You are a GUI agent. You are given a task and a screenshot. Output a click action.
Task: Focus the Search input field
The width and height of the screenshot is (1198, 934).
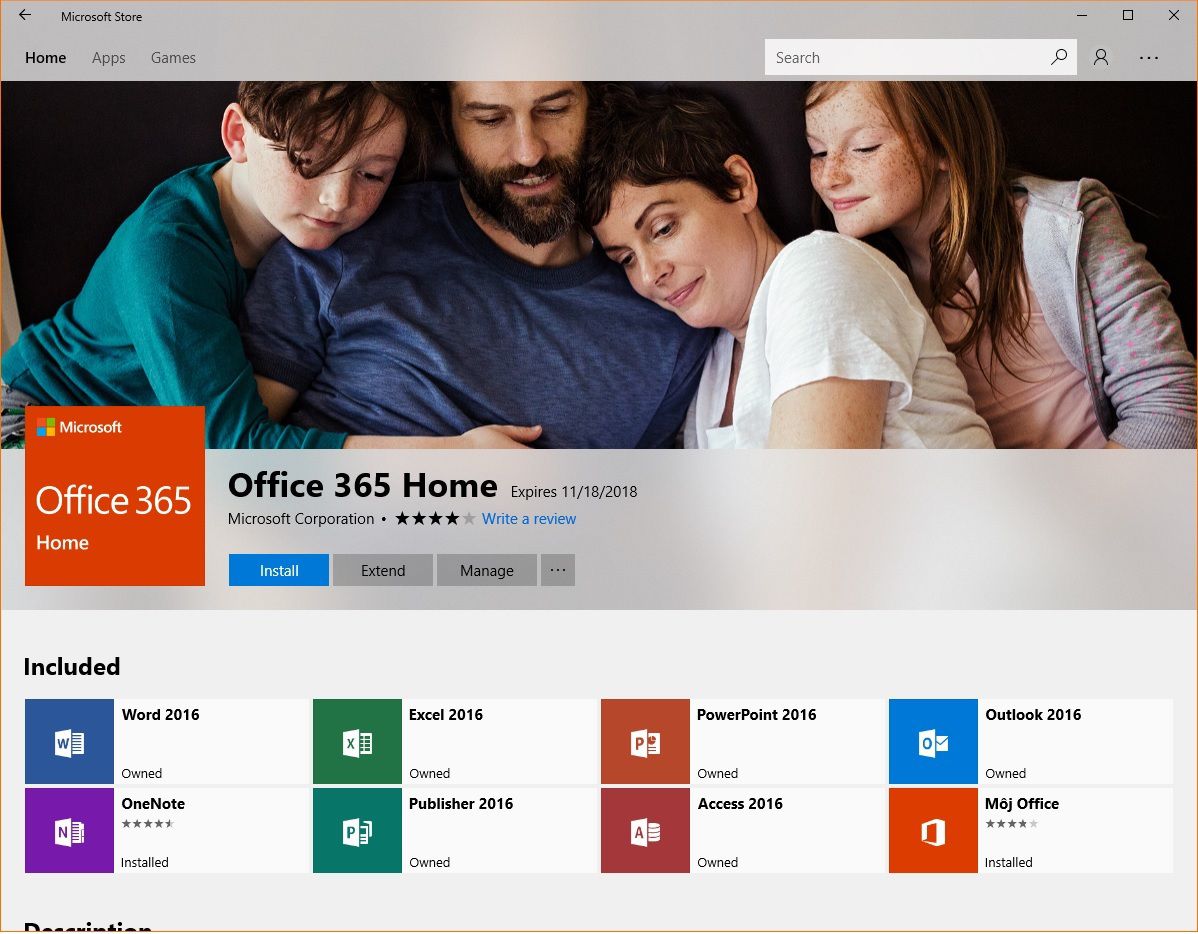(905, 57)
